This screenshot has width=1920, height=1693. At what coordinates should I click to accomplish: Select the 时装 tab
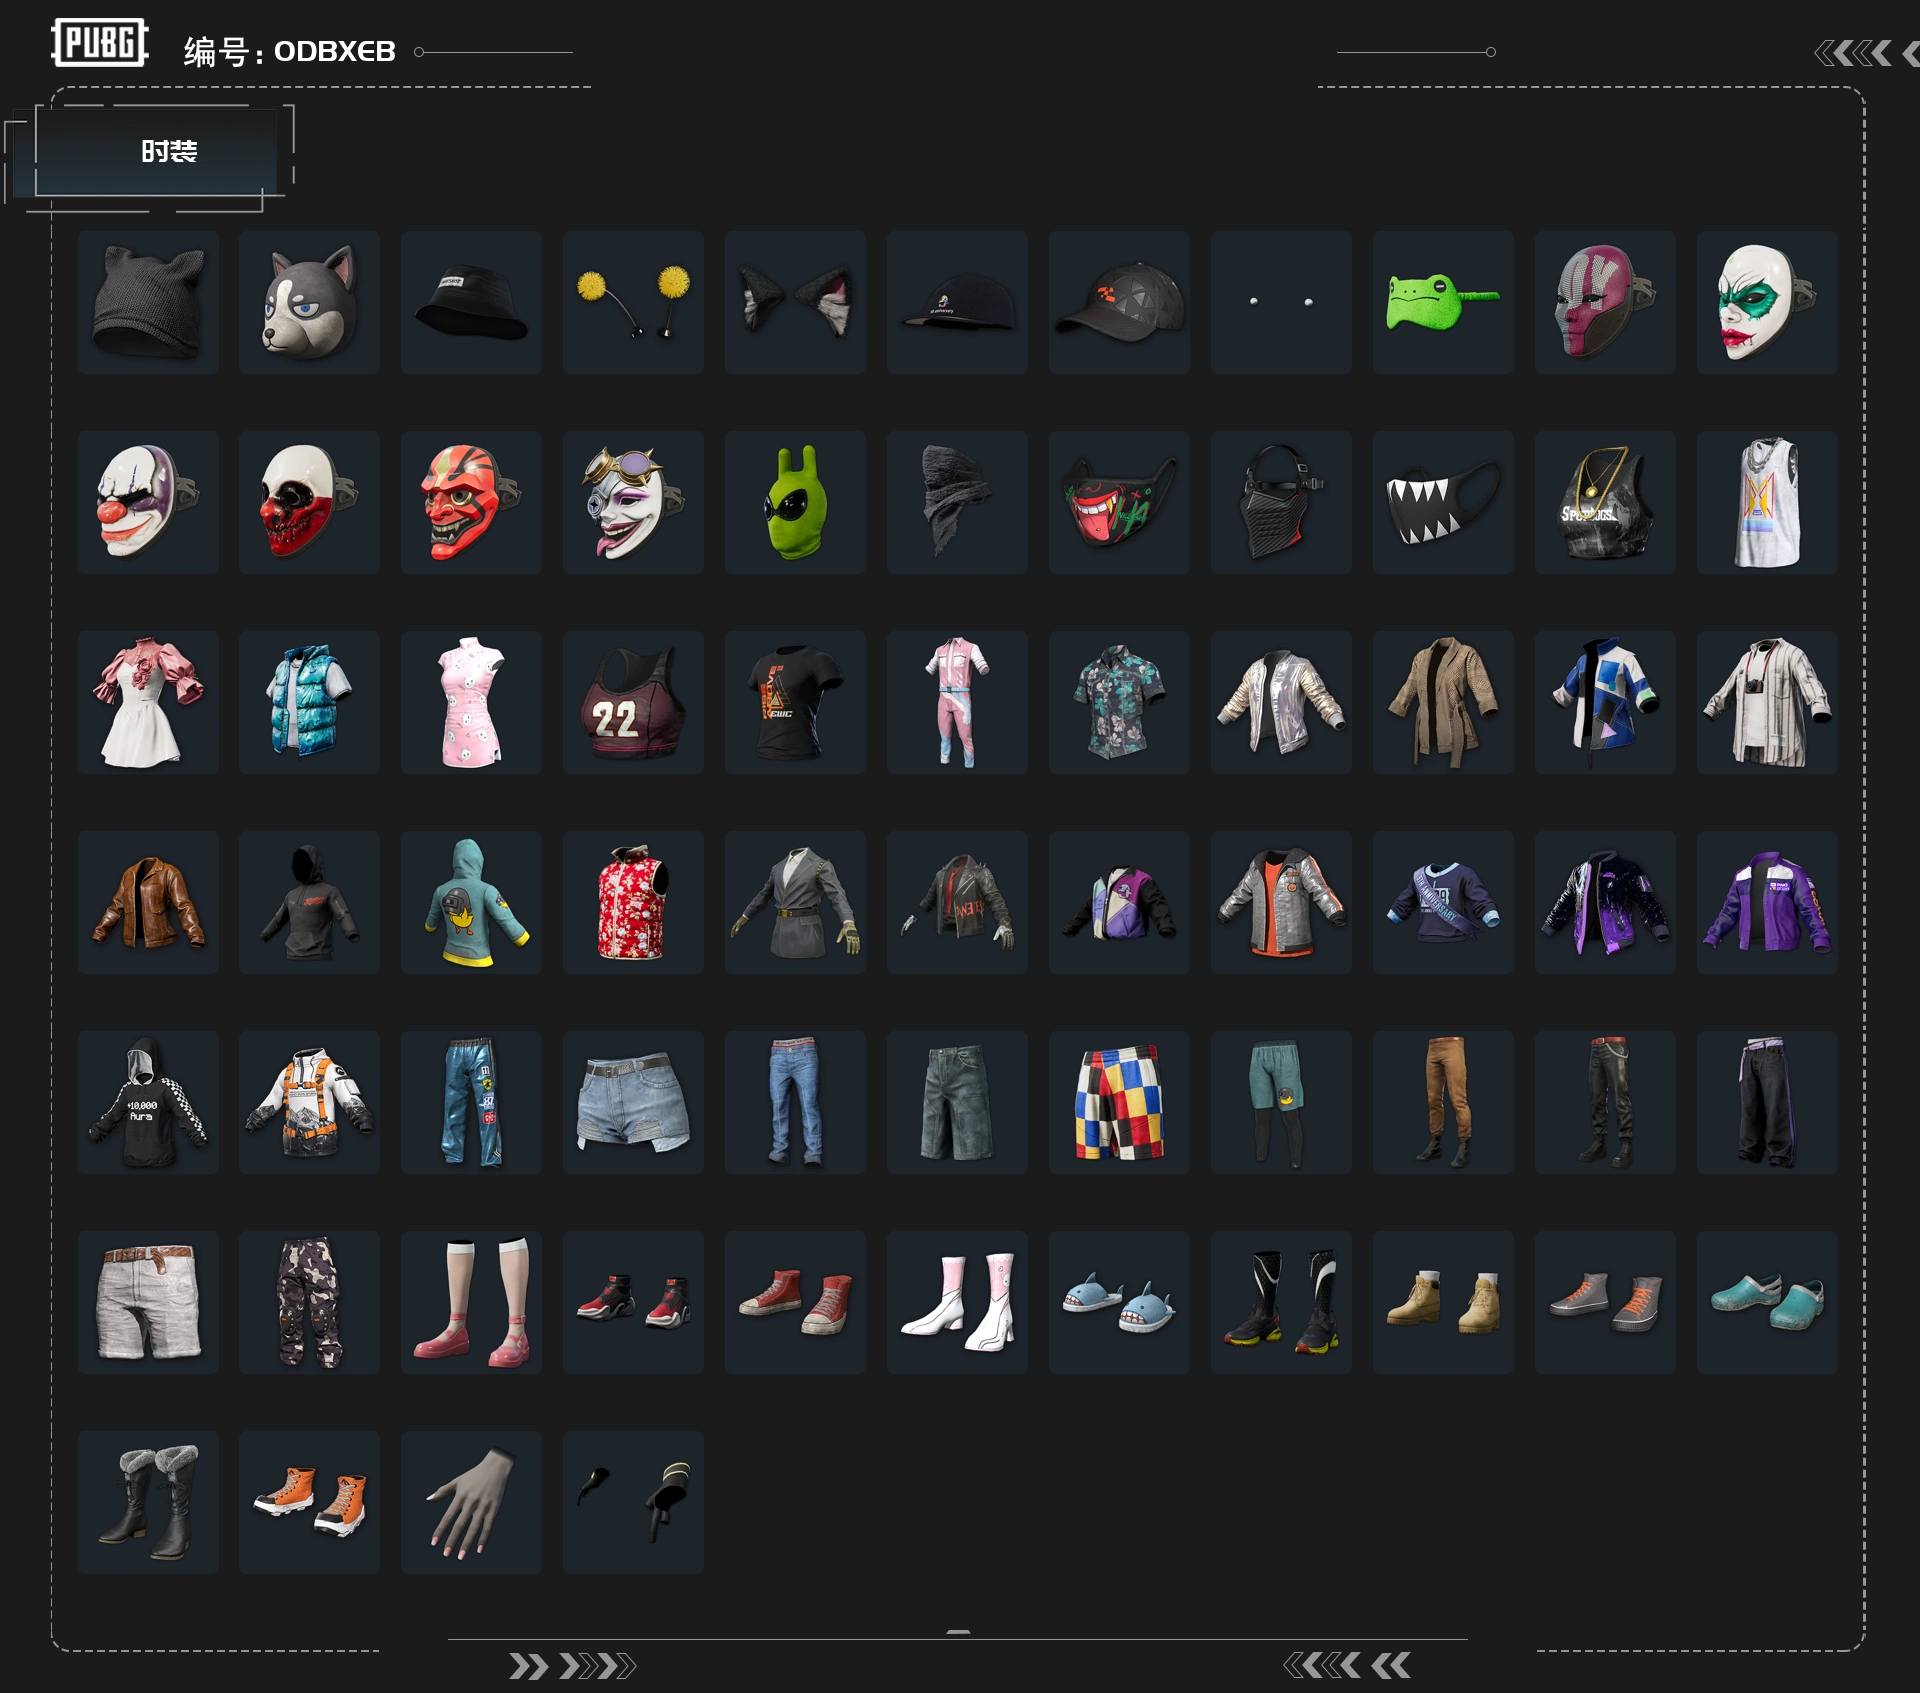168,151
